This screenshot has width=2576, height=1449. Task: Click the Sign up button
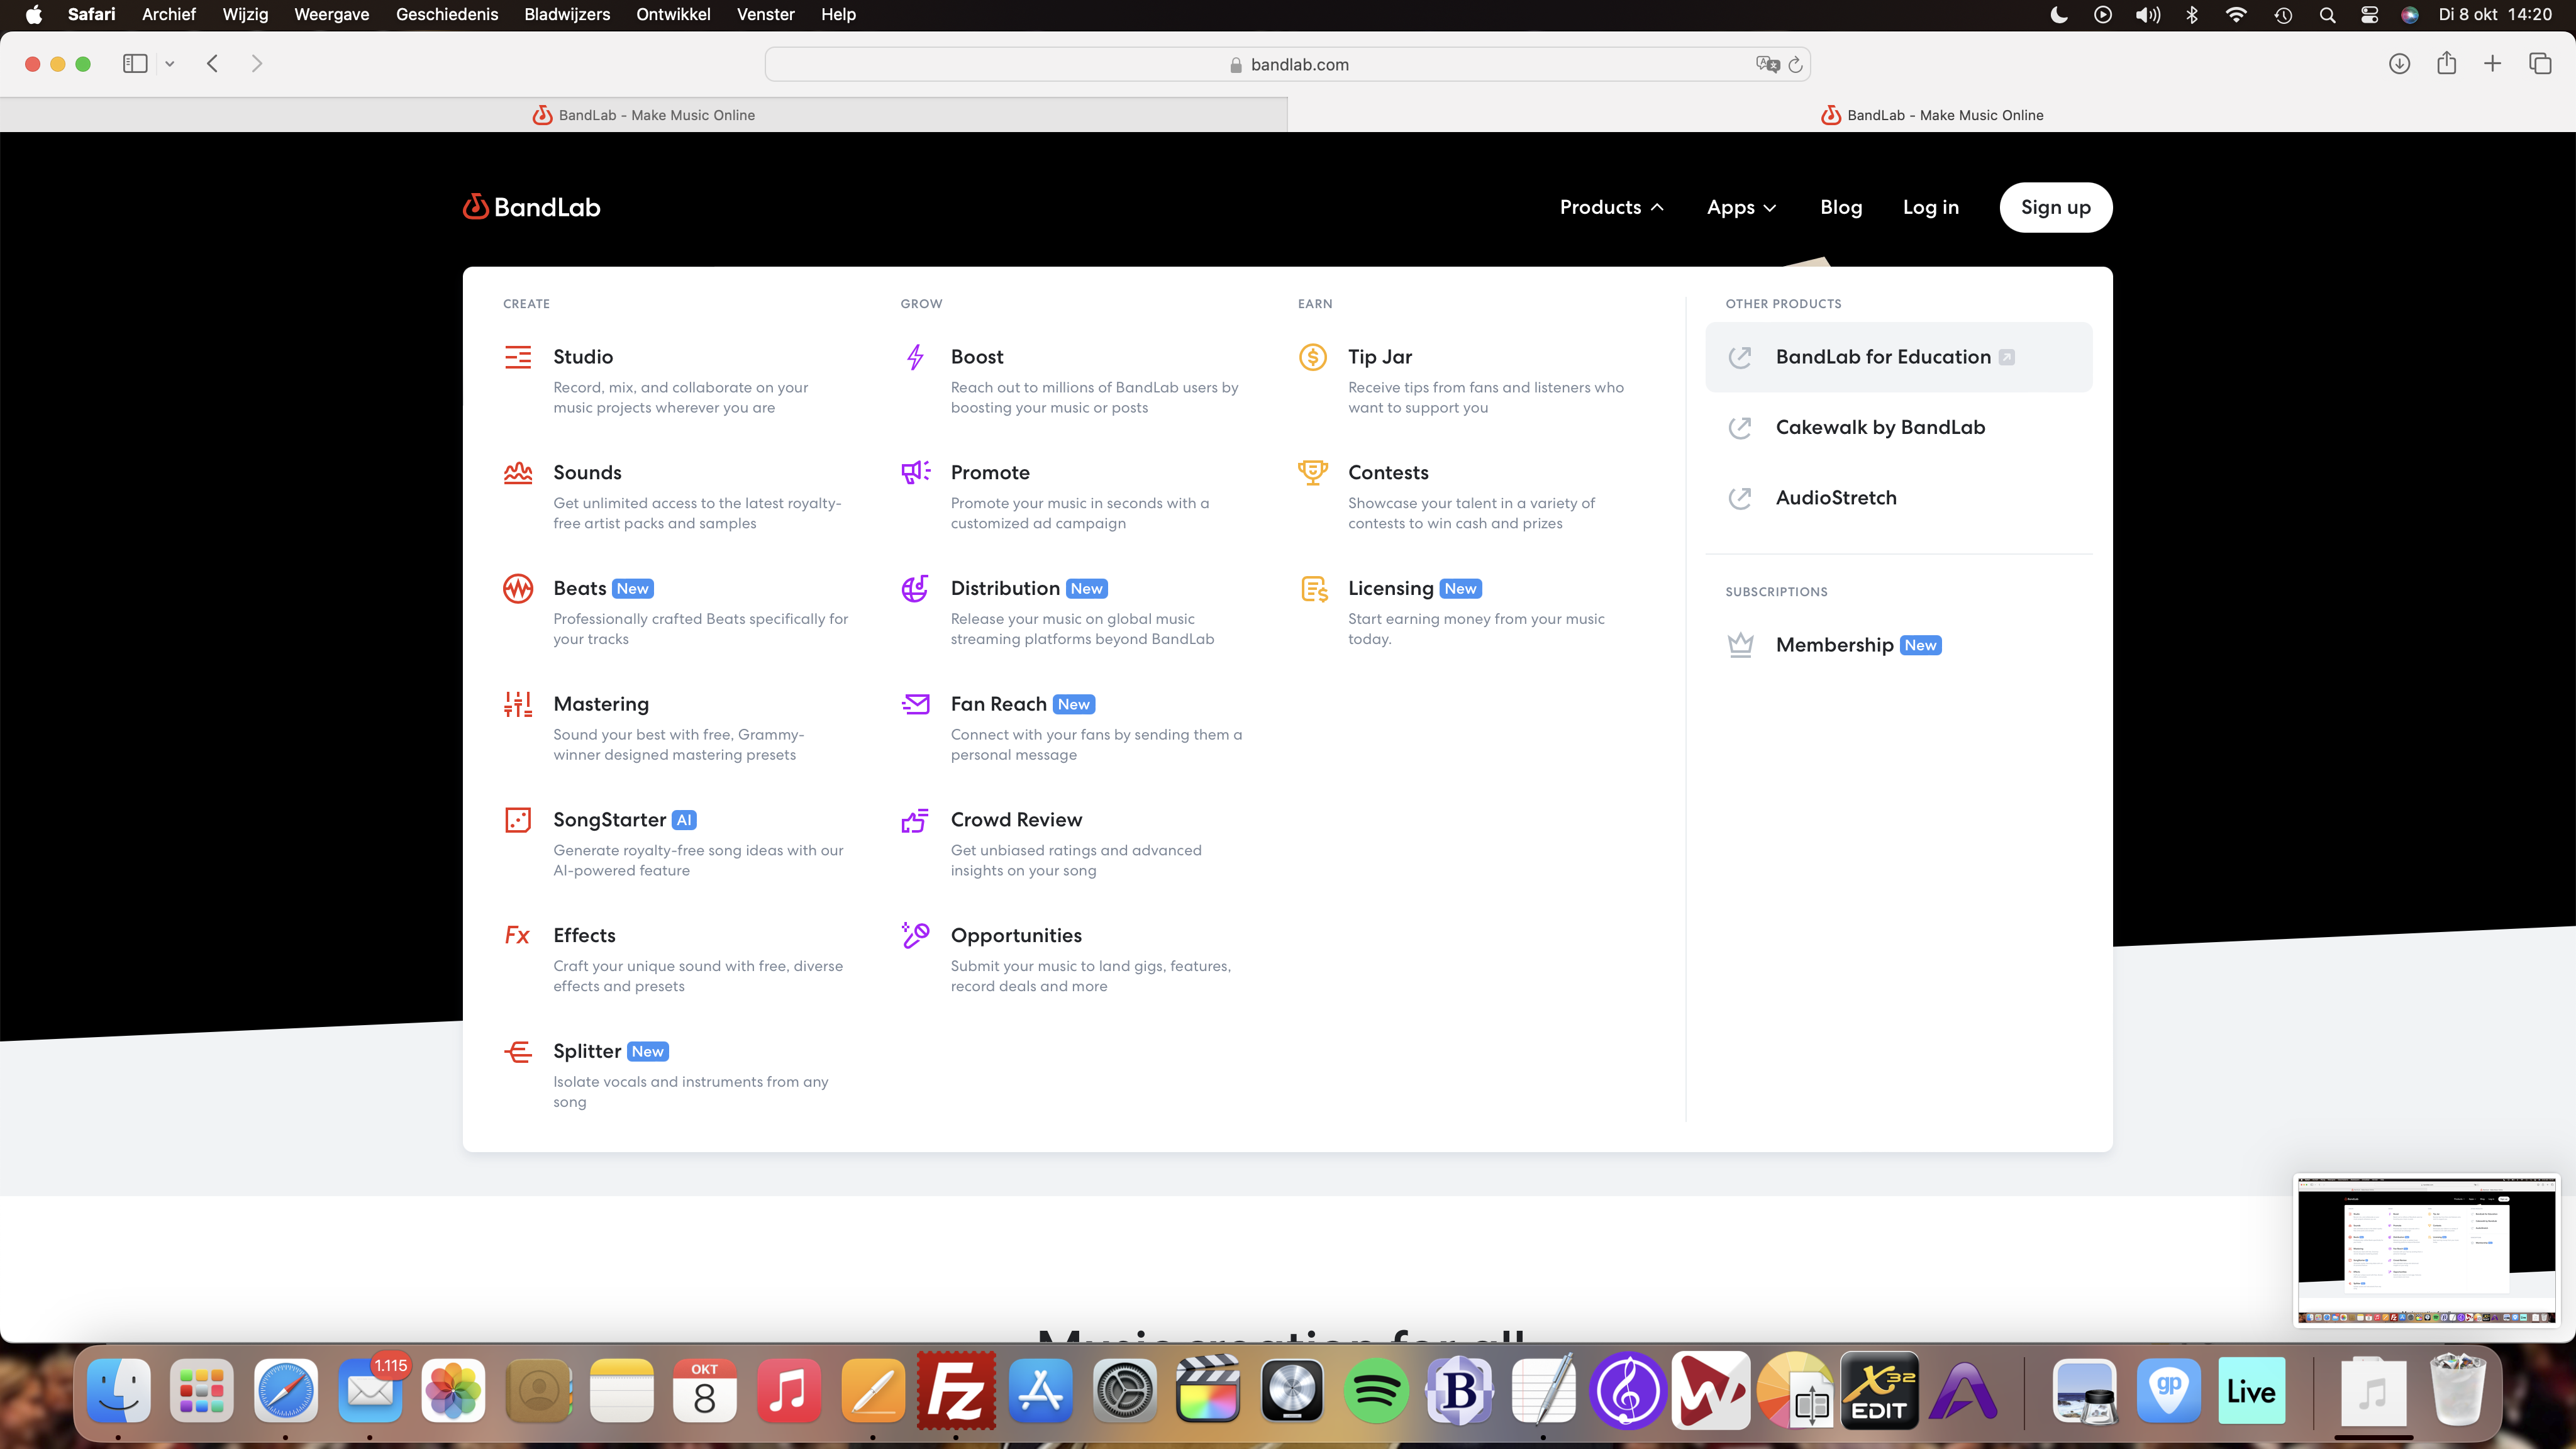[2055, 207]
